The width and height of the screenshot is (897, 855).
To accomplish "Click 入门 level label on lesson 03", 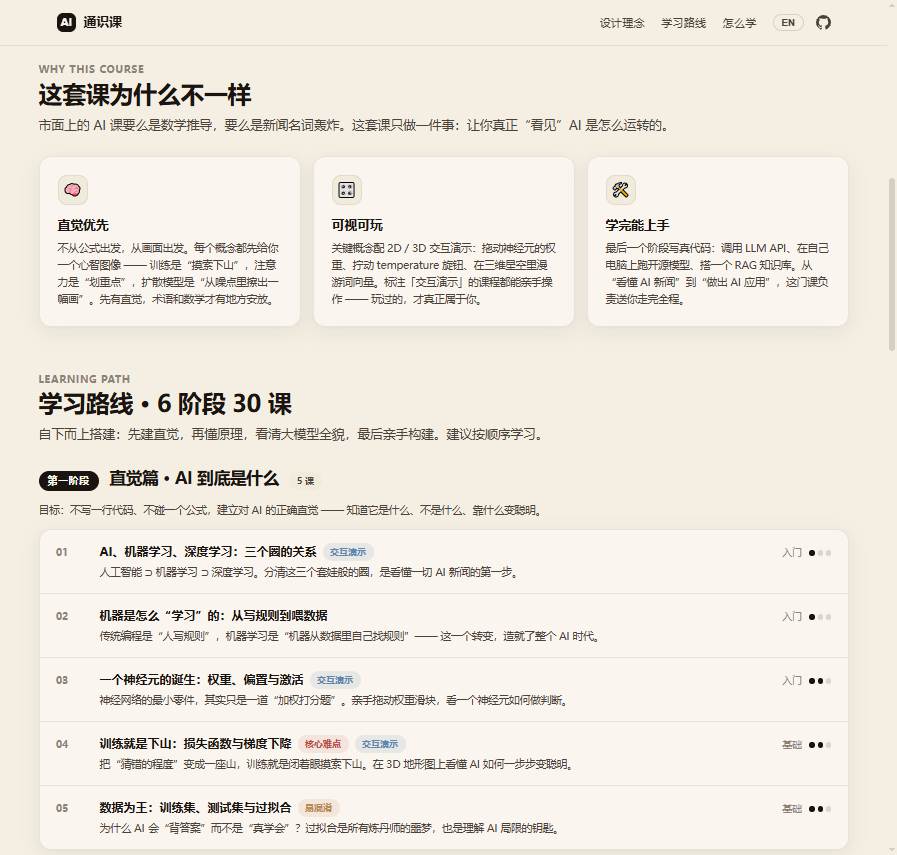I will 792,681.
